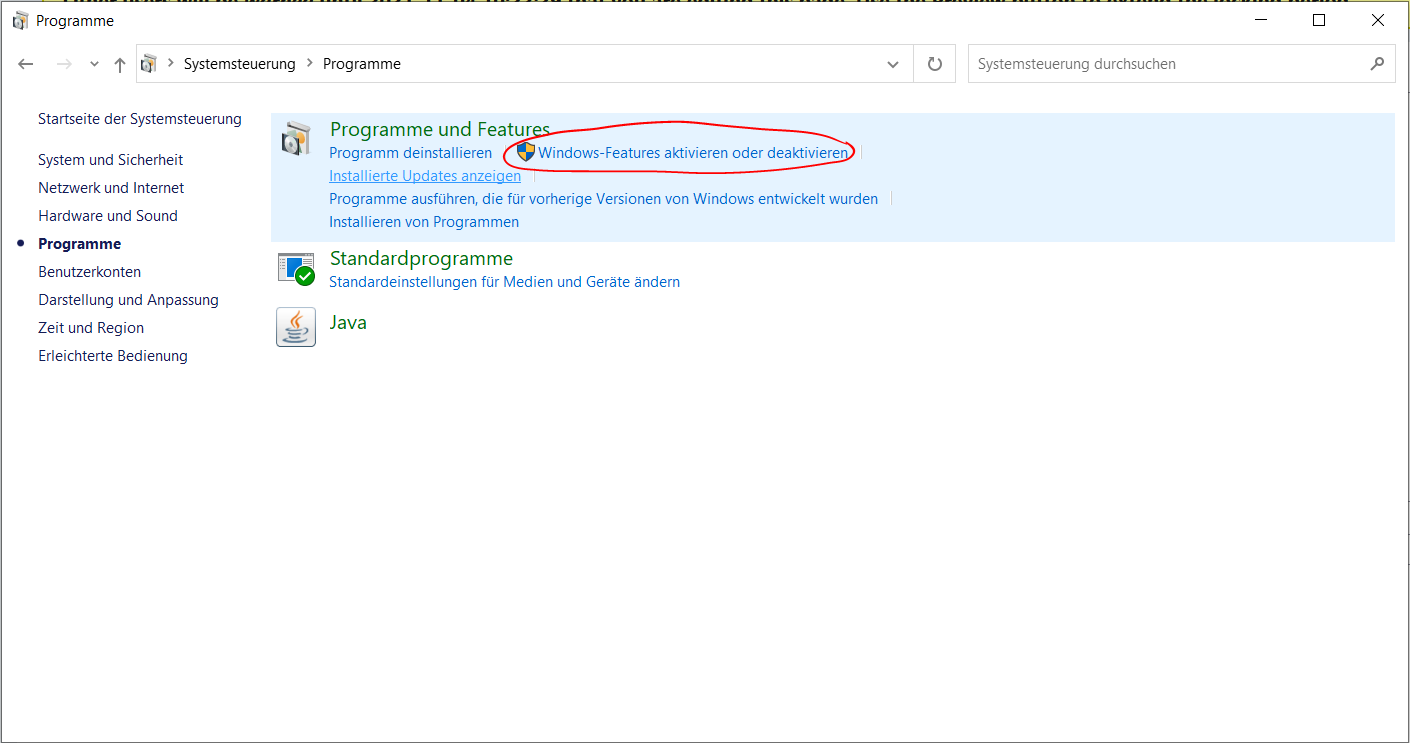Screen dimensions: 1410x743
Task: Open the recent locations dropdown arrow
Action: coord(94,64)
